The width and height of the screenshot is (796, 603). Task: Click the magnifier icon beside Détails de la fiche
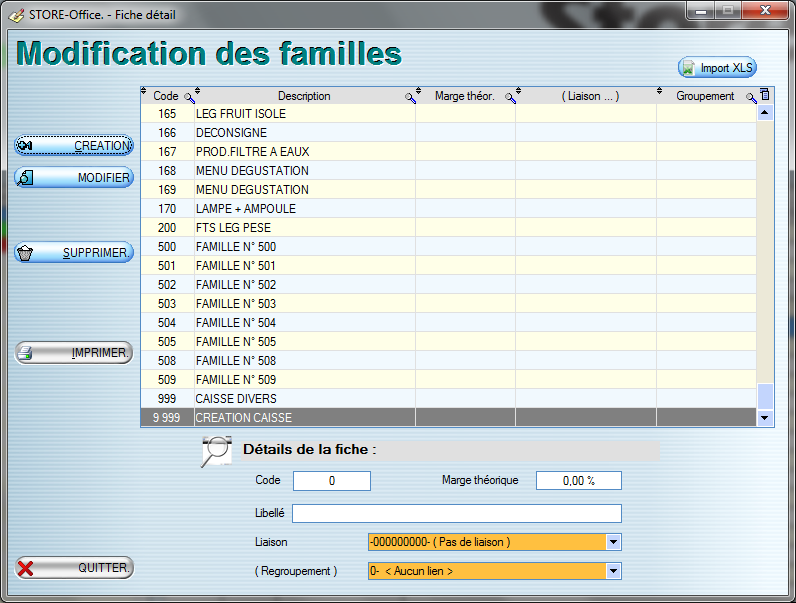[217, 452]
